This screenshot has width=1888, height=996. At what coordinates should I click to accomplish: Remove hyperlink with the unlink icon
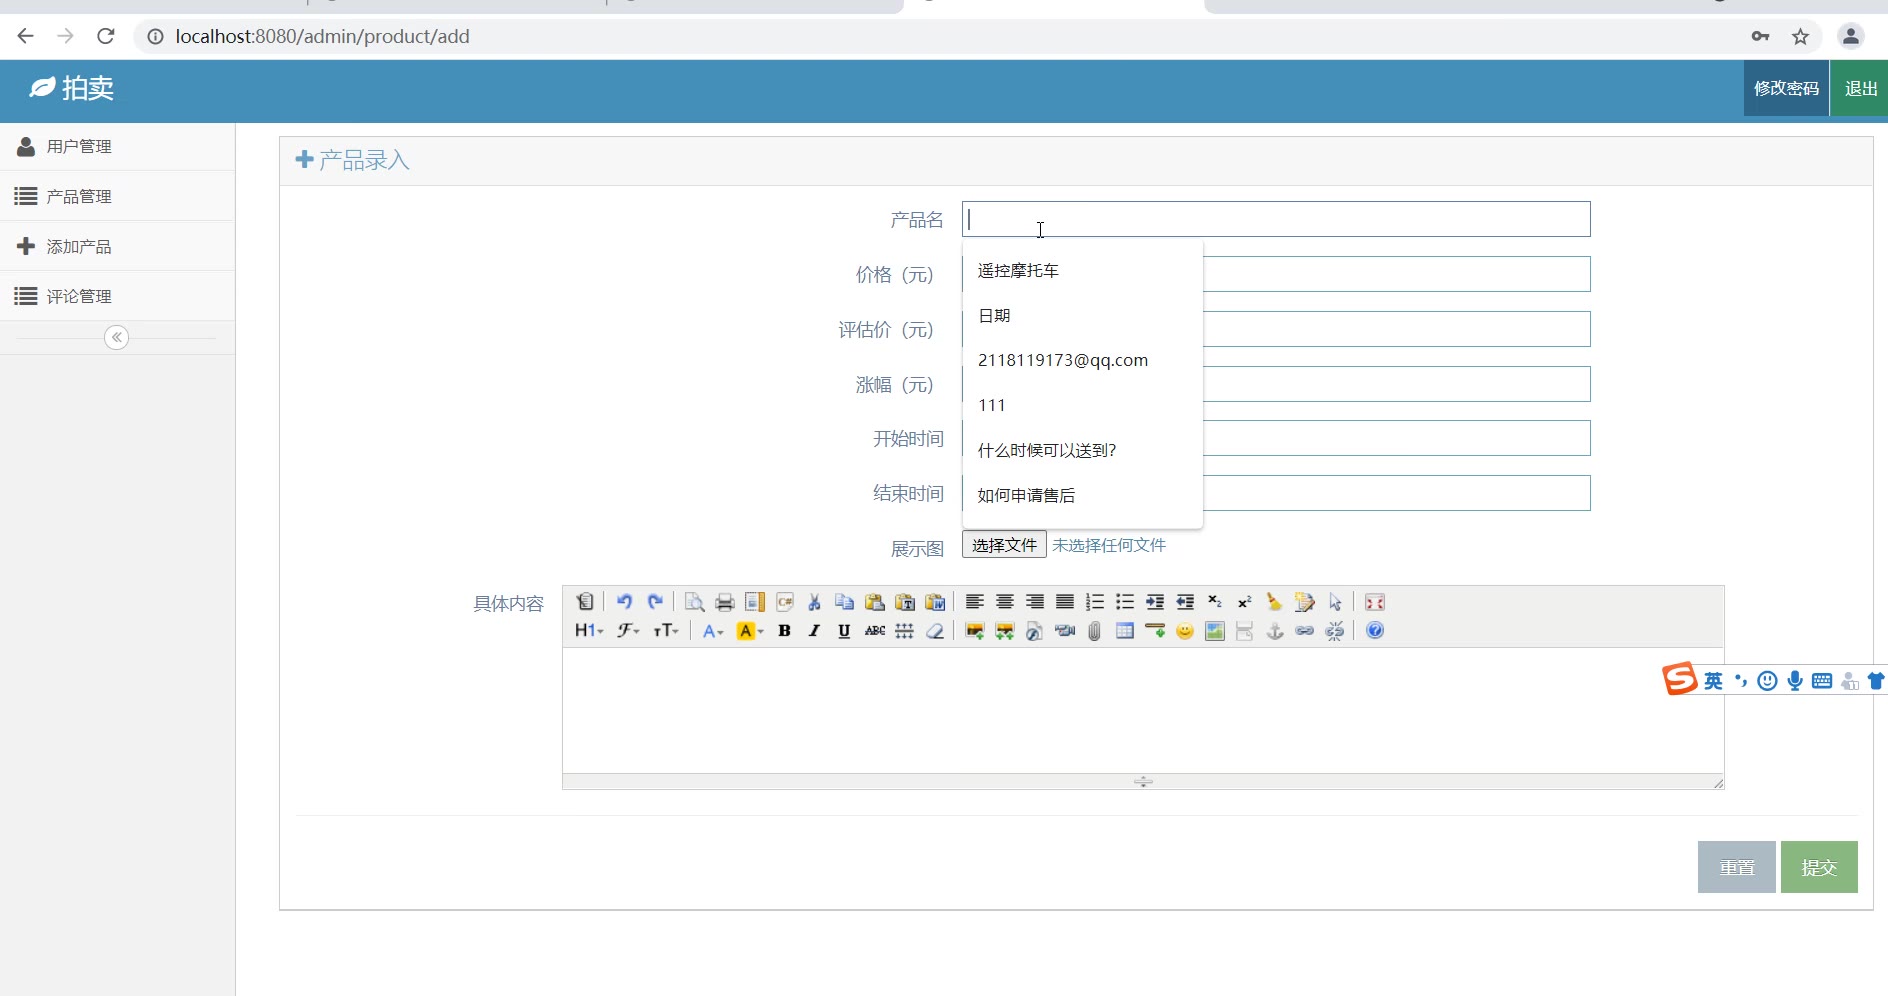tap(1335, 631)
